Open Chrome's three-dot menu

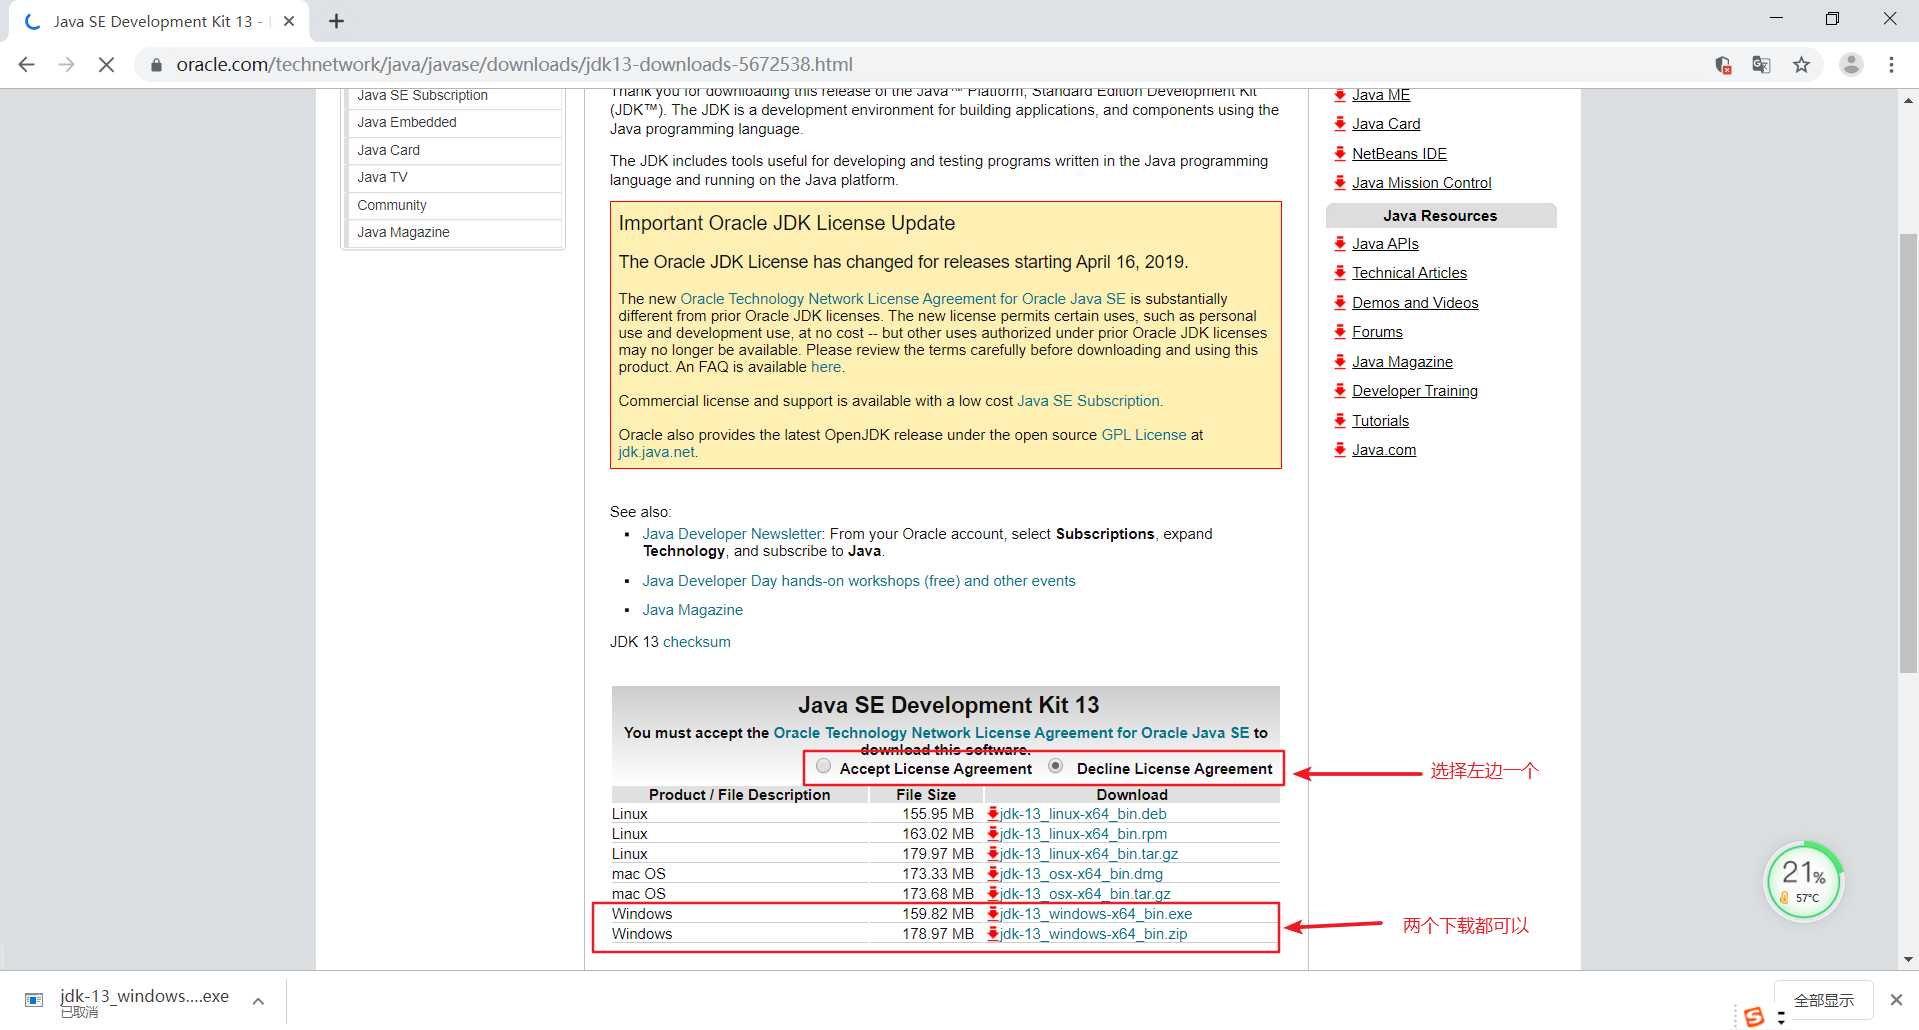coord(1891,65)
